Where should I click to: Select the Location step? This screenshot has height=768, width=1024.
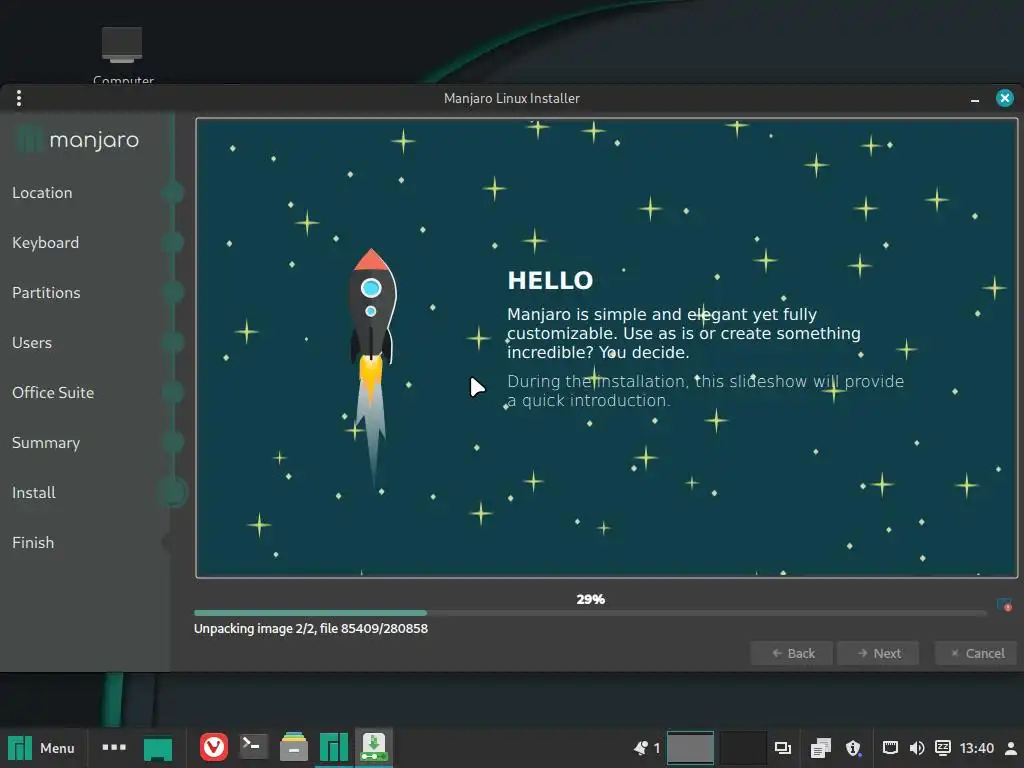[x=42, y=193]
